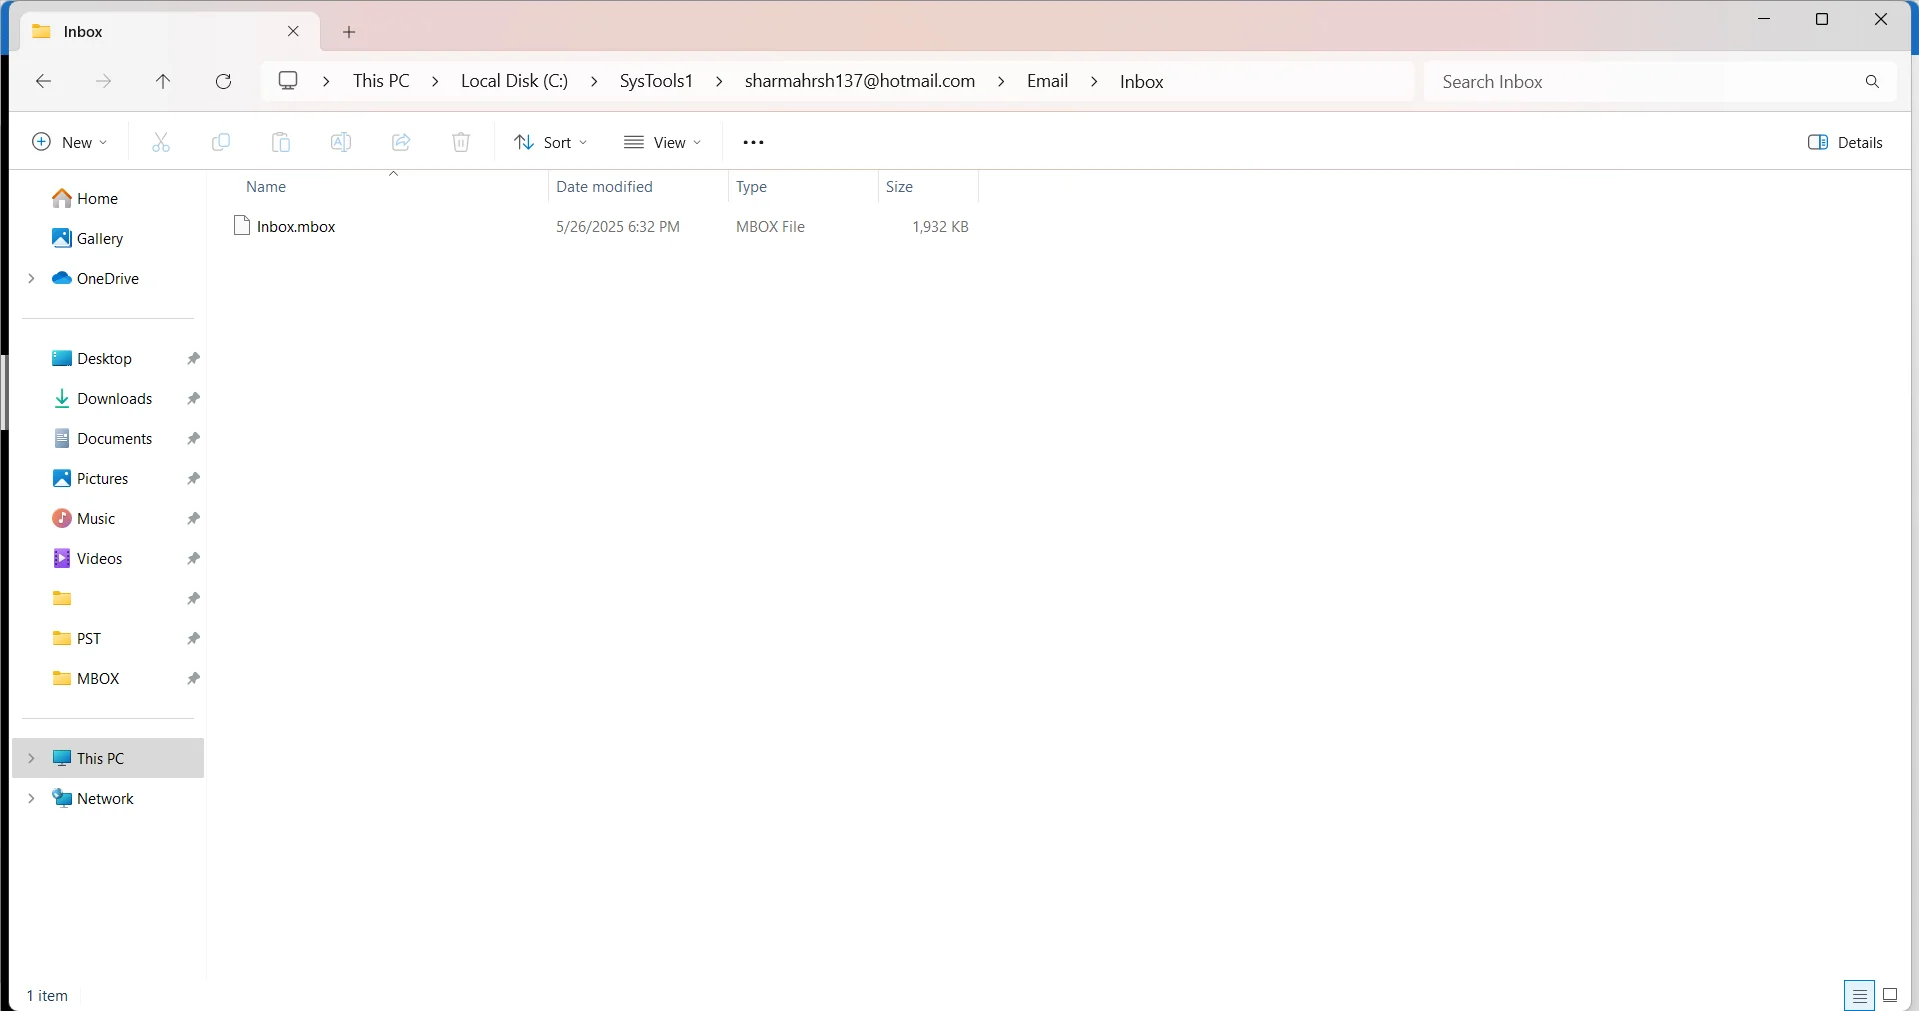Open the See more ellipsis menu

click(753, 142)
